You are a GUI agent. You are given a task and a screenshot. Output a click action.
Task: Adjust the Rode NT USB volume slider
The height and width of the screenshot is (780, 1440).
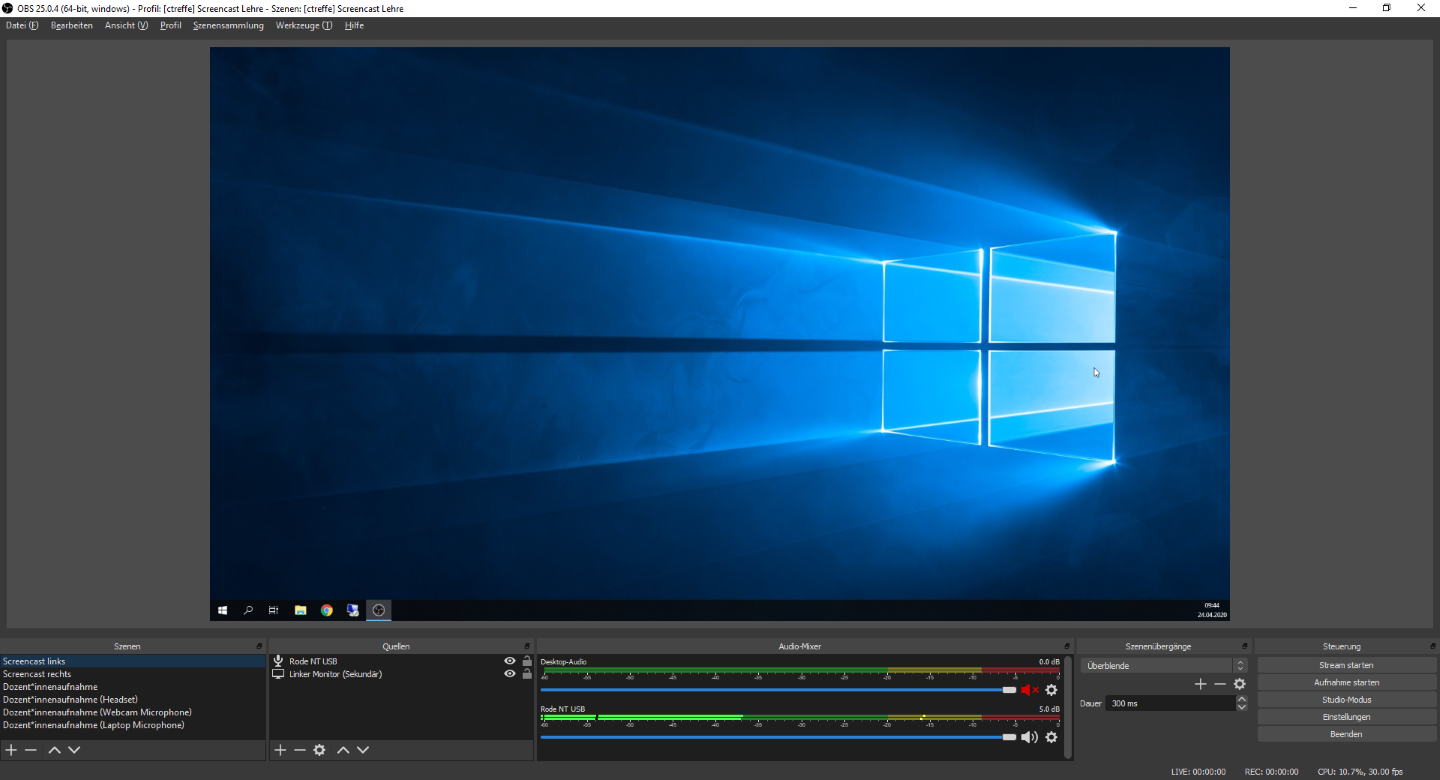point(778,737)
